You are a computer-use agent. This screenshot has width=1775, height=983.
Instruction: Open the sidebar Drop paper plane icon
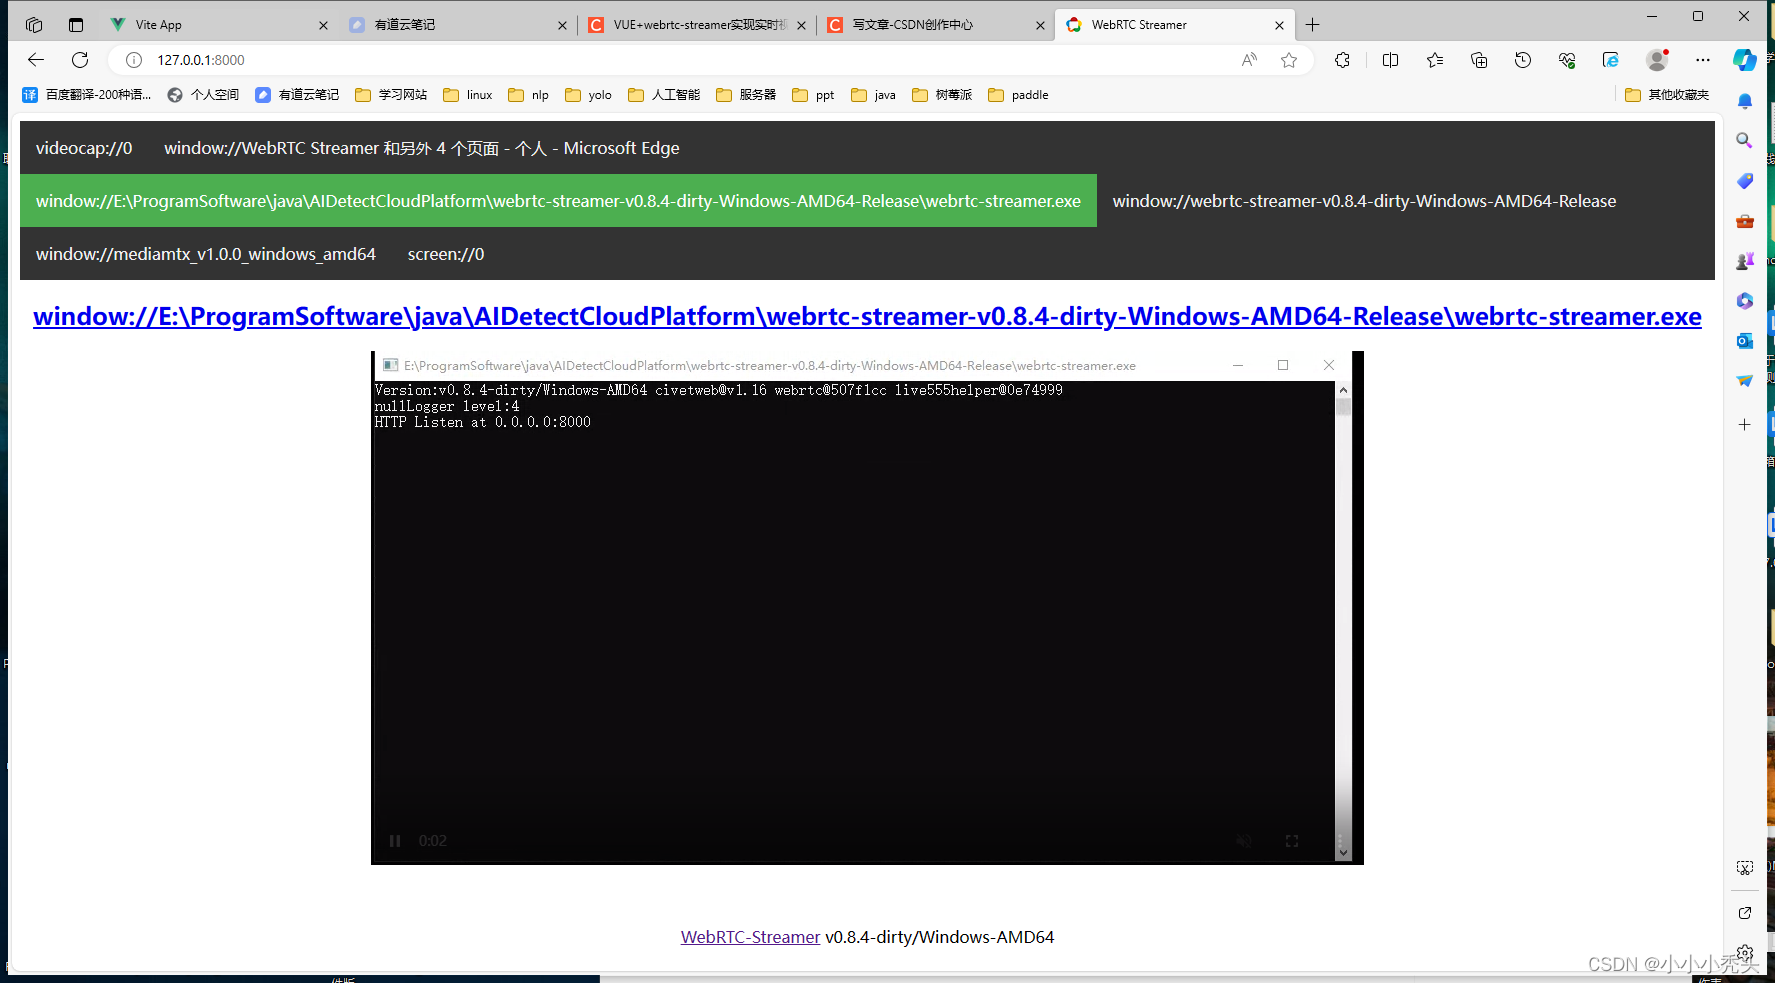tap(1745, 381)
